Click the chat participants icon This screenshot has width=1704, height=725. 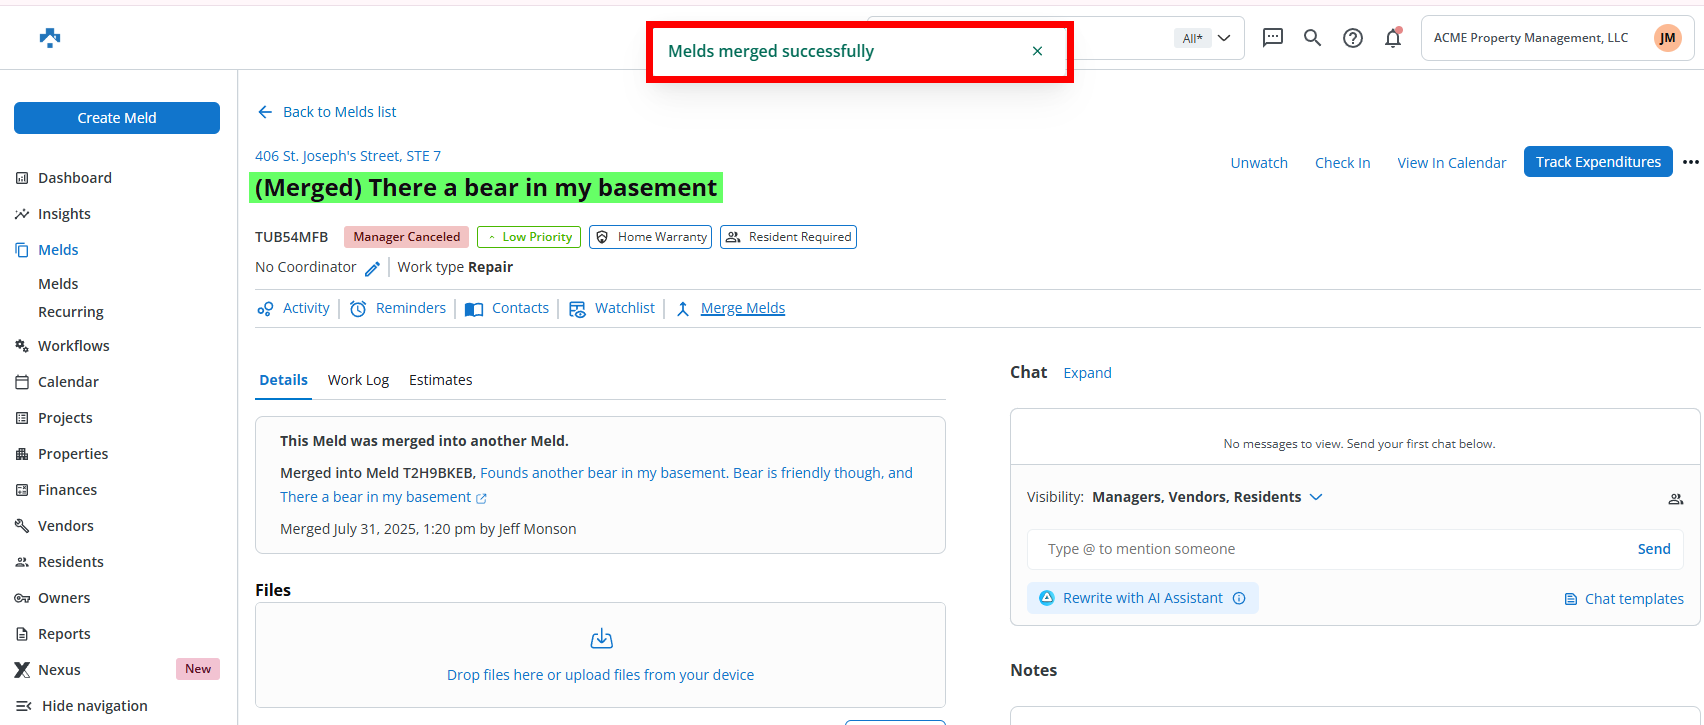tap(1675, 498)
